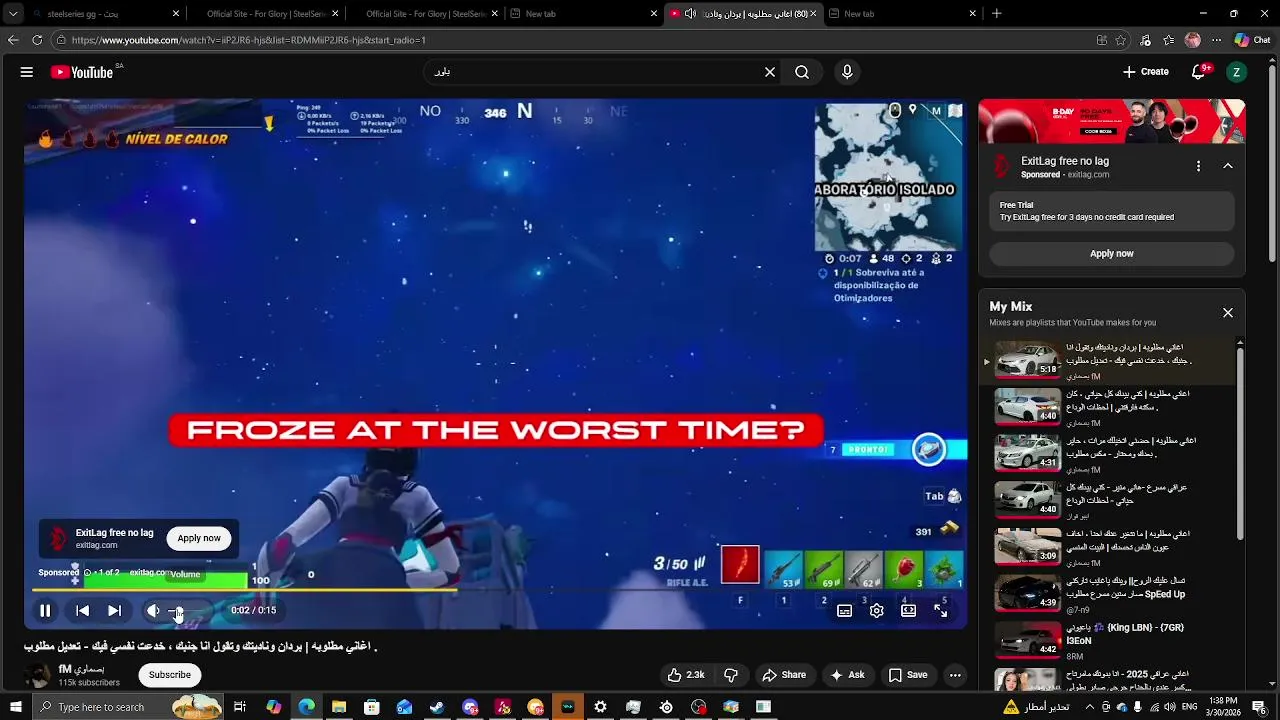Clear the YouTube search box text
The height and width of the screenshot is (720, 1280).
point(770,72)
